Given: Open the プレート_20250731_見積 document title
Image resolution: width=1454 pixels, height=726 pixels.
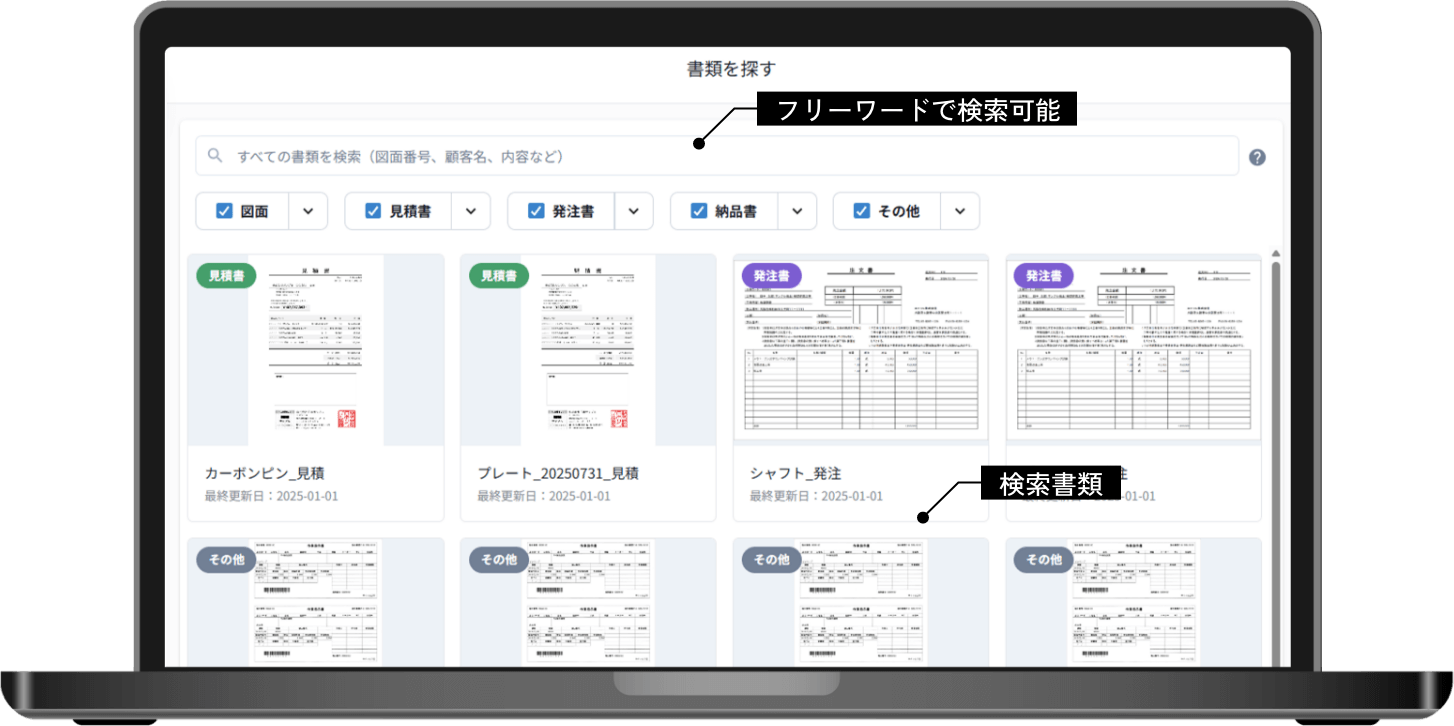Looking at the screenshot, I should (x=557, y=473).
